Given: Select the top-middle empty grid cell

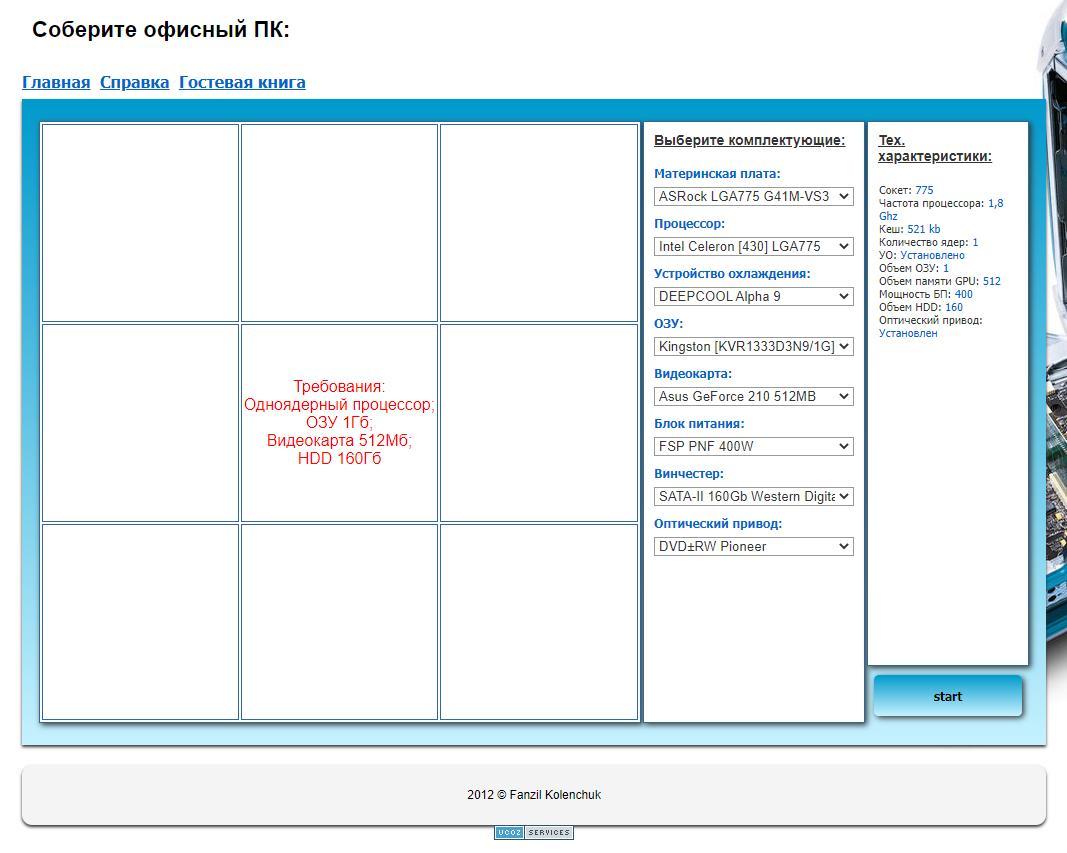Looking at the screenshot, I should click(339, 222).
